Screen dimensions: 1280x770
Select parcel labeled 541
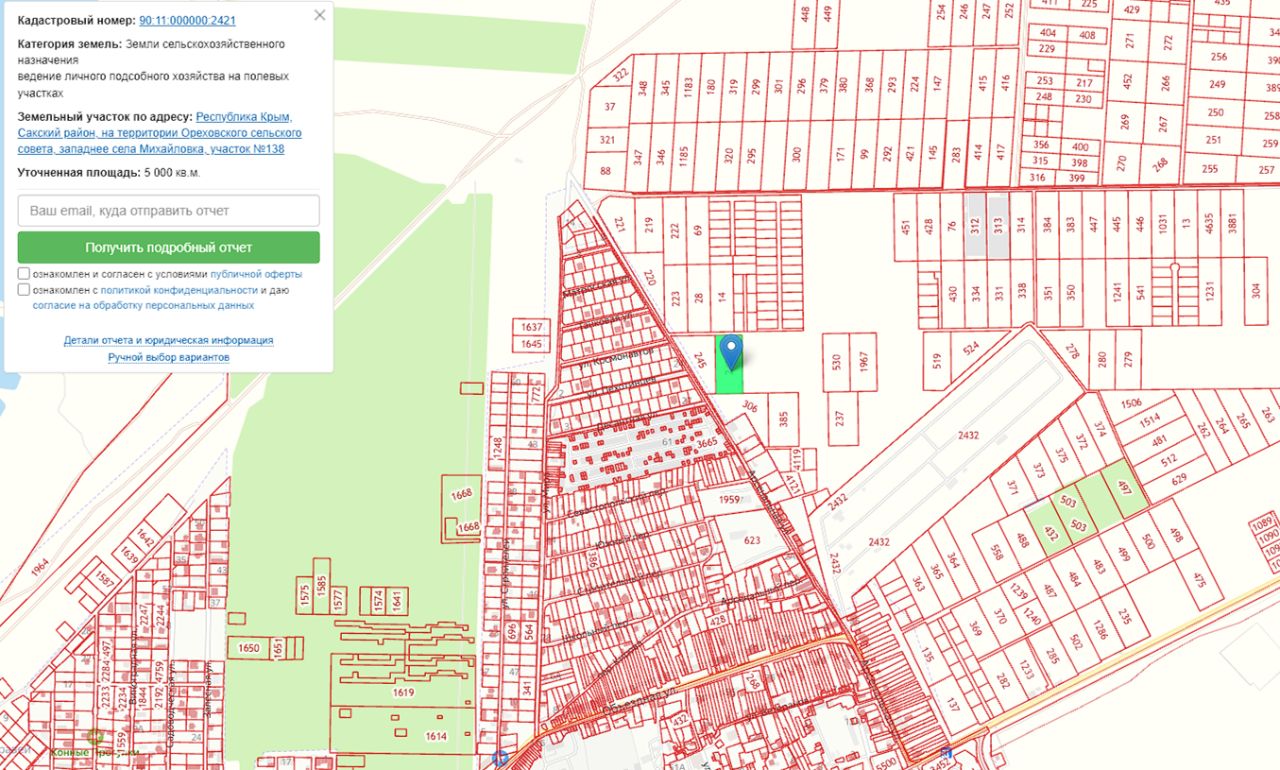click(1139, 292)
